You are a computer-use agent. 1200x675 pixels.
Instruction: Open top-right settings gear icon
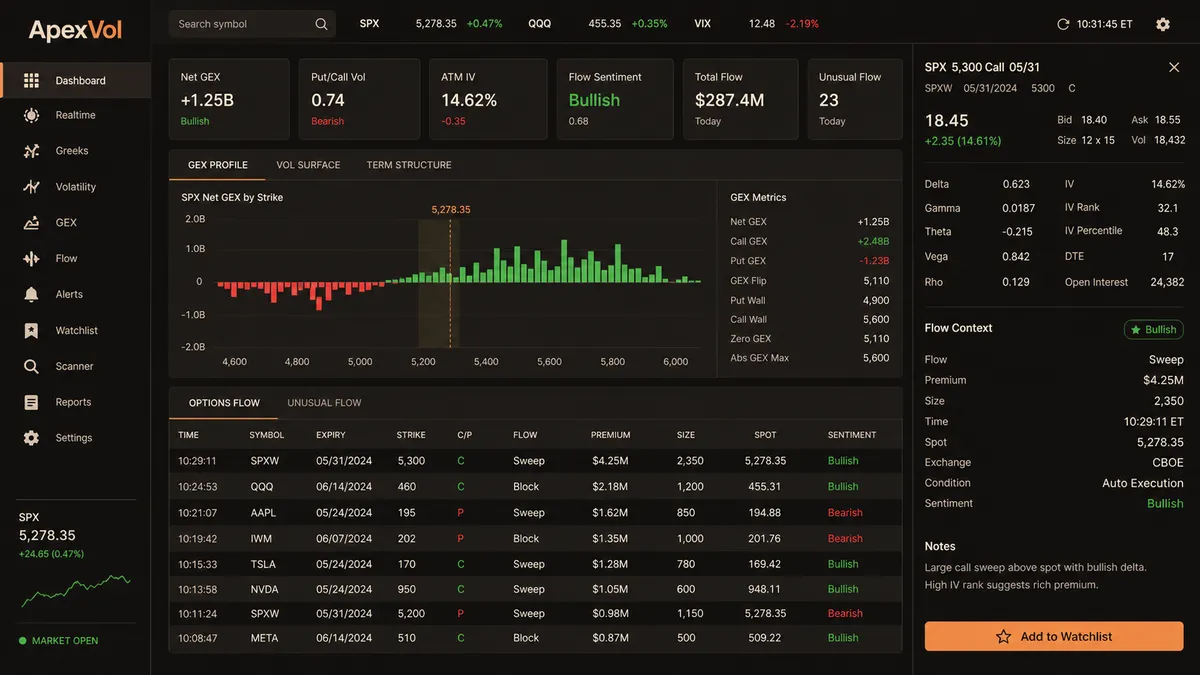tap(1163, 24)
